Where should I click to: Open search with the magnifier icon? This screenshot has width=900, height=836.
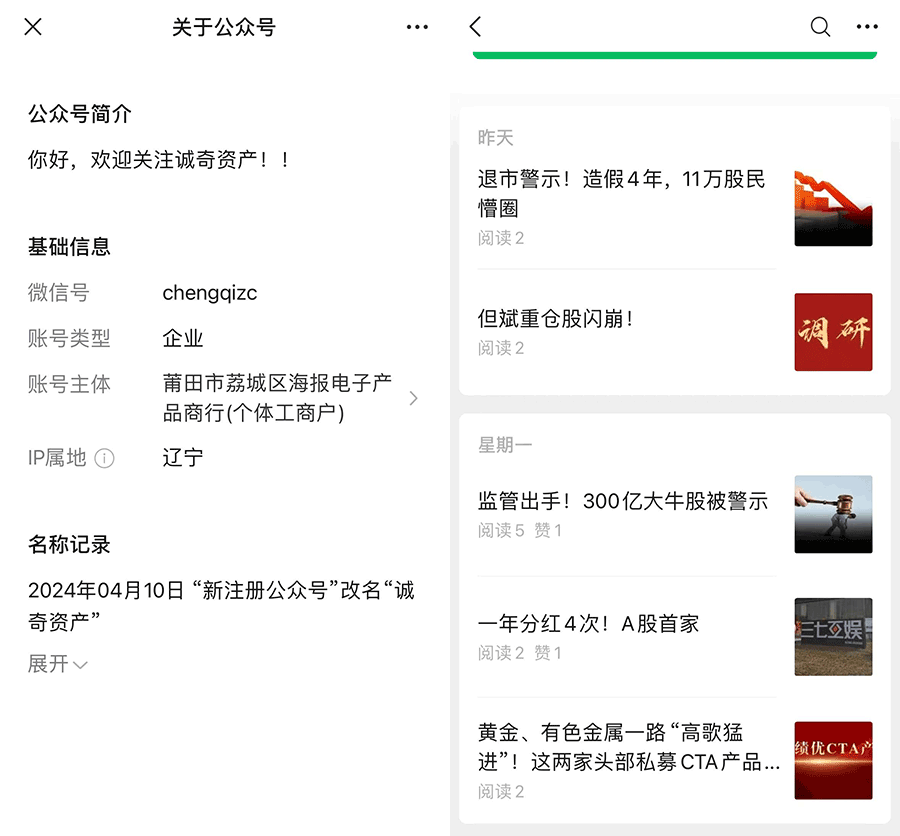(x=820, y=26)
